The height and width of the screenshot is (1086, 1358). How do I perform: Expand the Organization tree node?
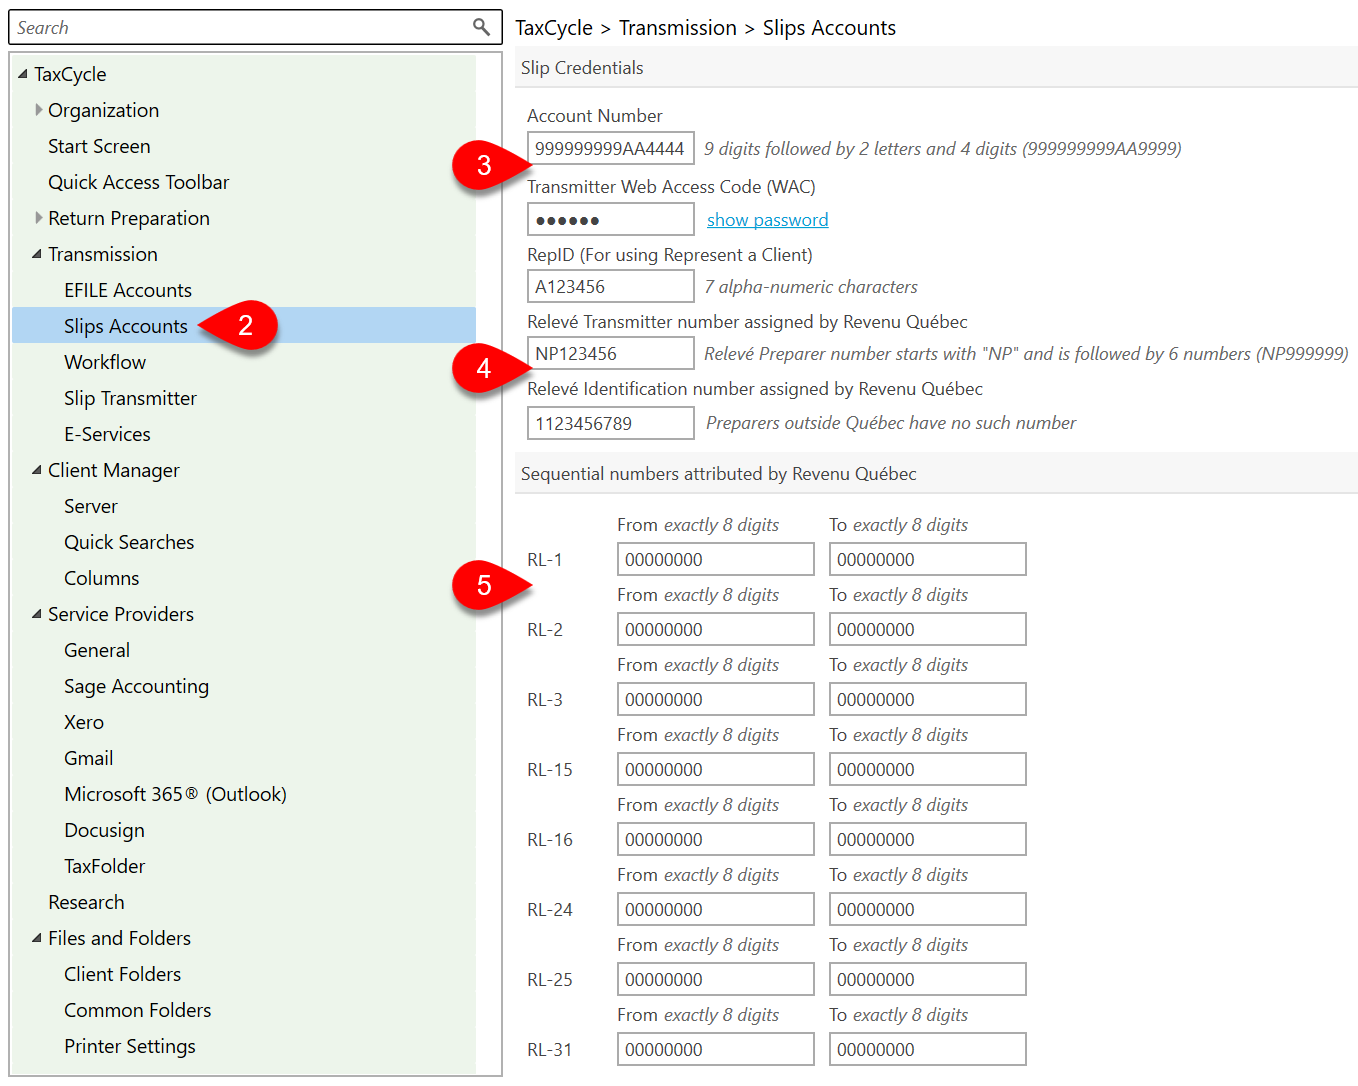point(39,110)
